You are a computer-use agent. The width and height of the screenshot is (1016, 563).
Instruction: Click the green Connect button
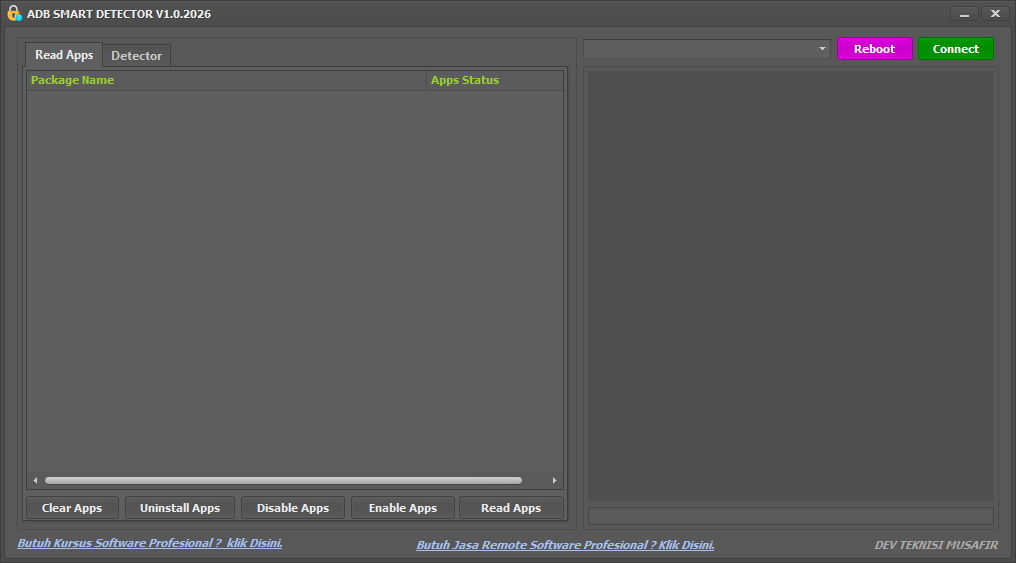point(955,49)
